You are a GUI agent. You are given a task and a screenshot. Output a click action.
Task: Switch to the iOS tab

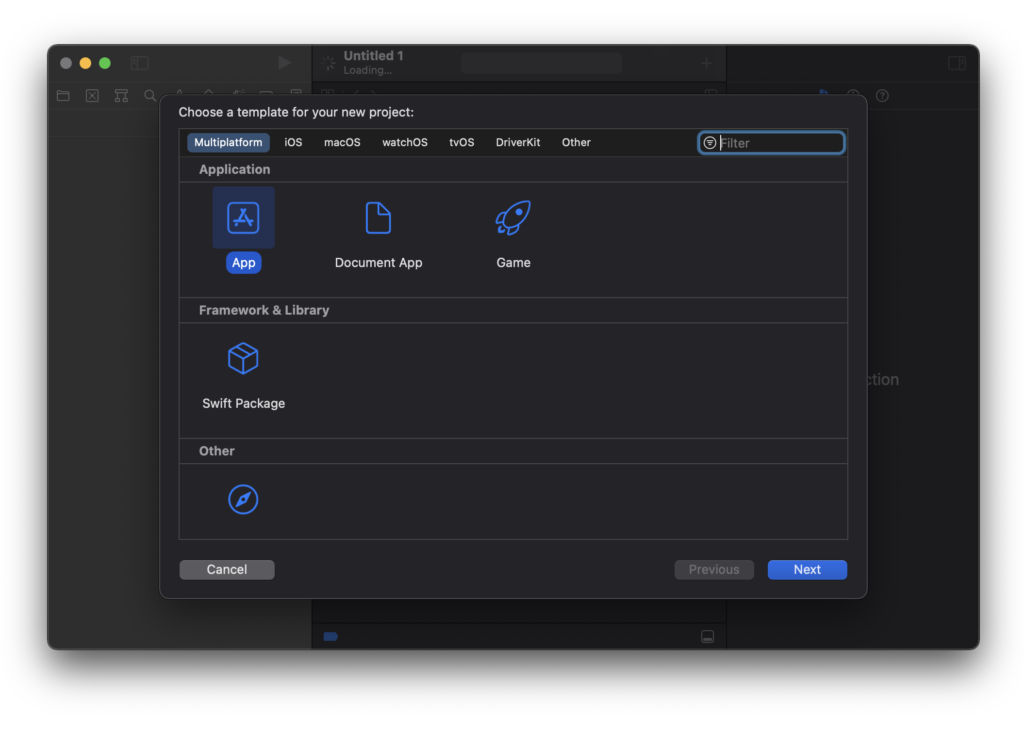click(x=293, y=142)
